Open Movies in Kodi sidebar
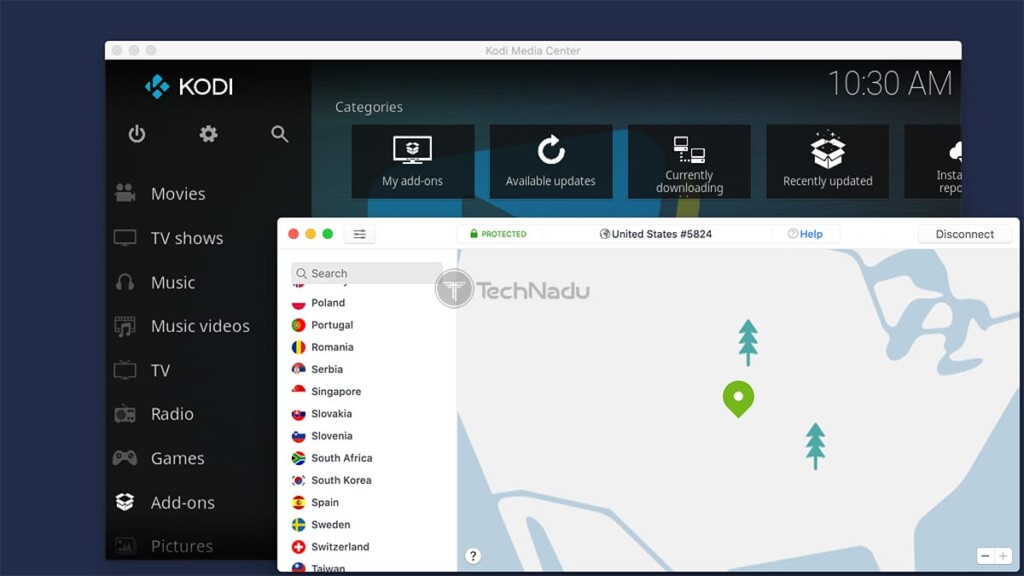 tap(178, 194)
